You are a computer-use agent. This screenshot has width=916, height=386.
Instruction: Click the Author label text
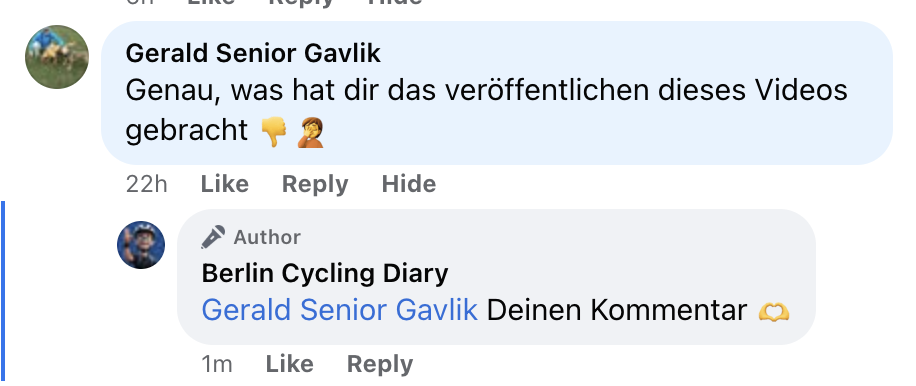pos(267,237)
